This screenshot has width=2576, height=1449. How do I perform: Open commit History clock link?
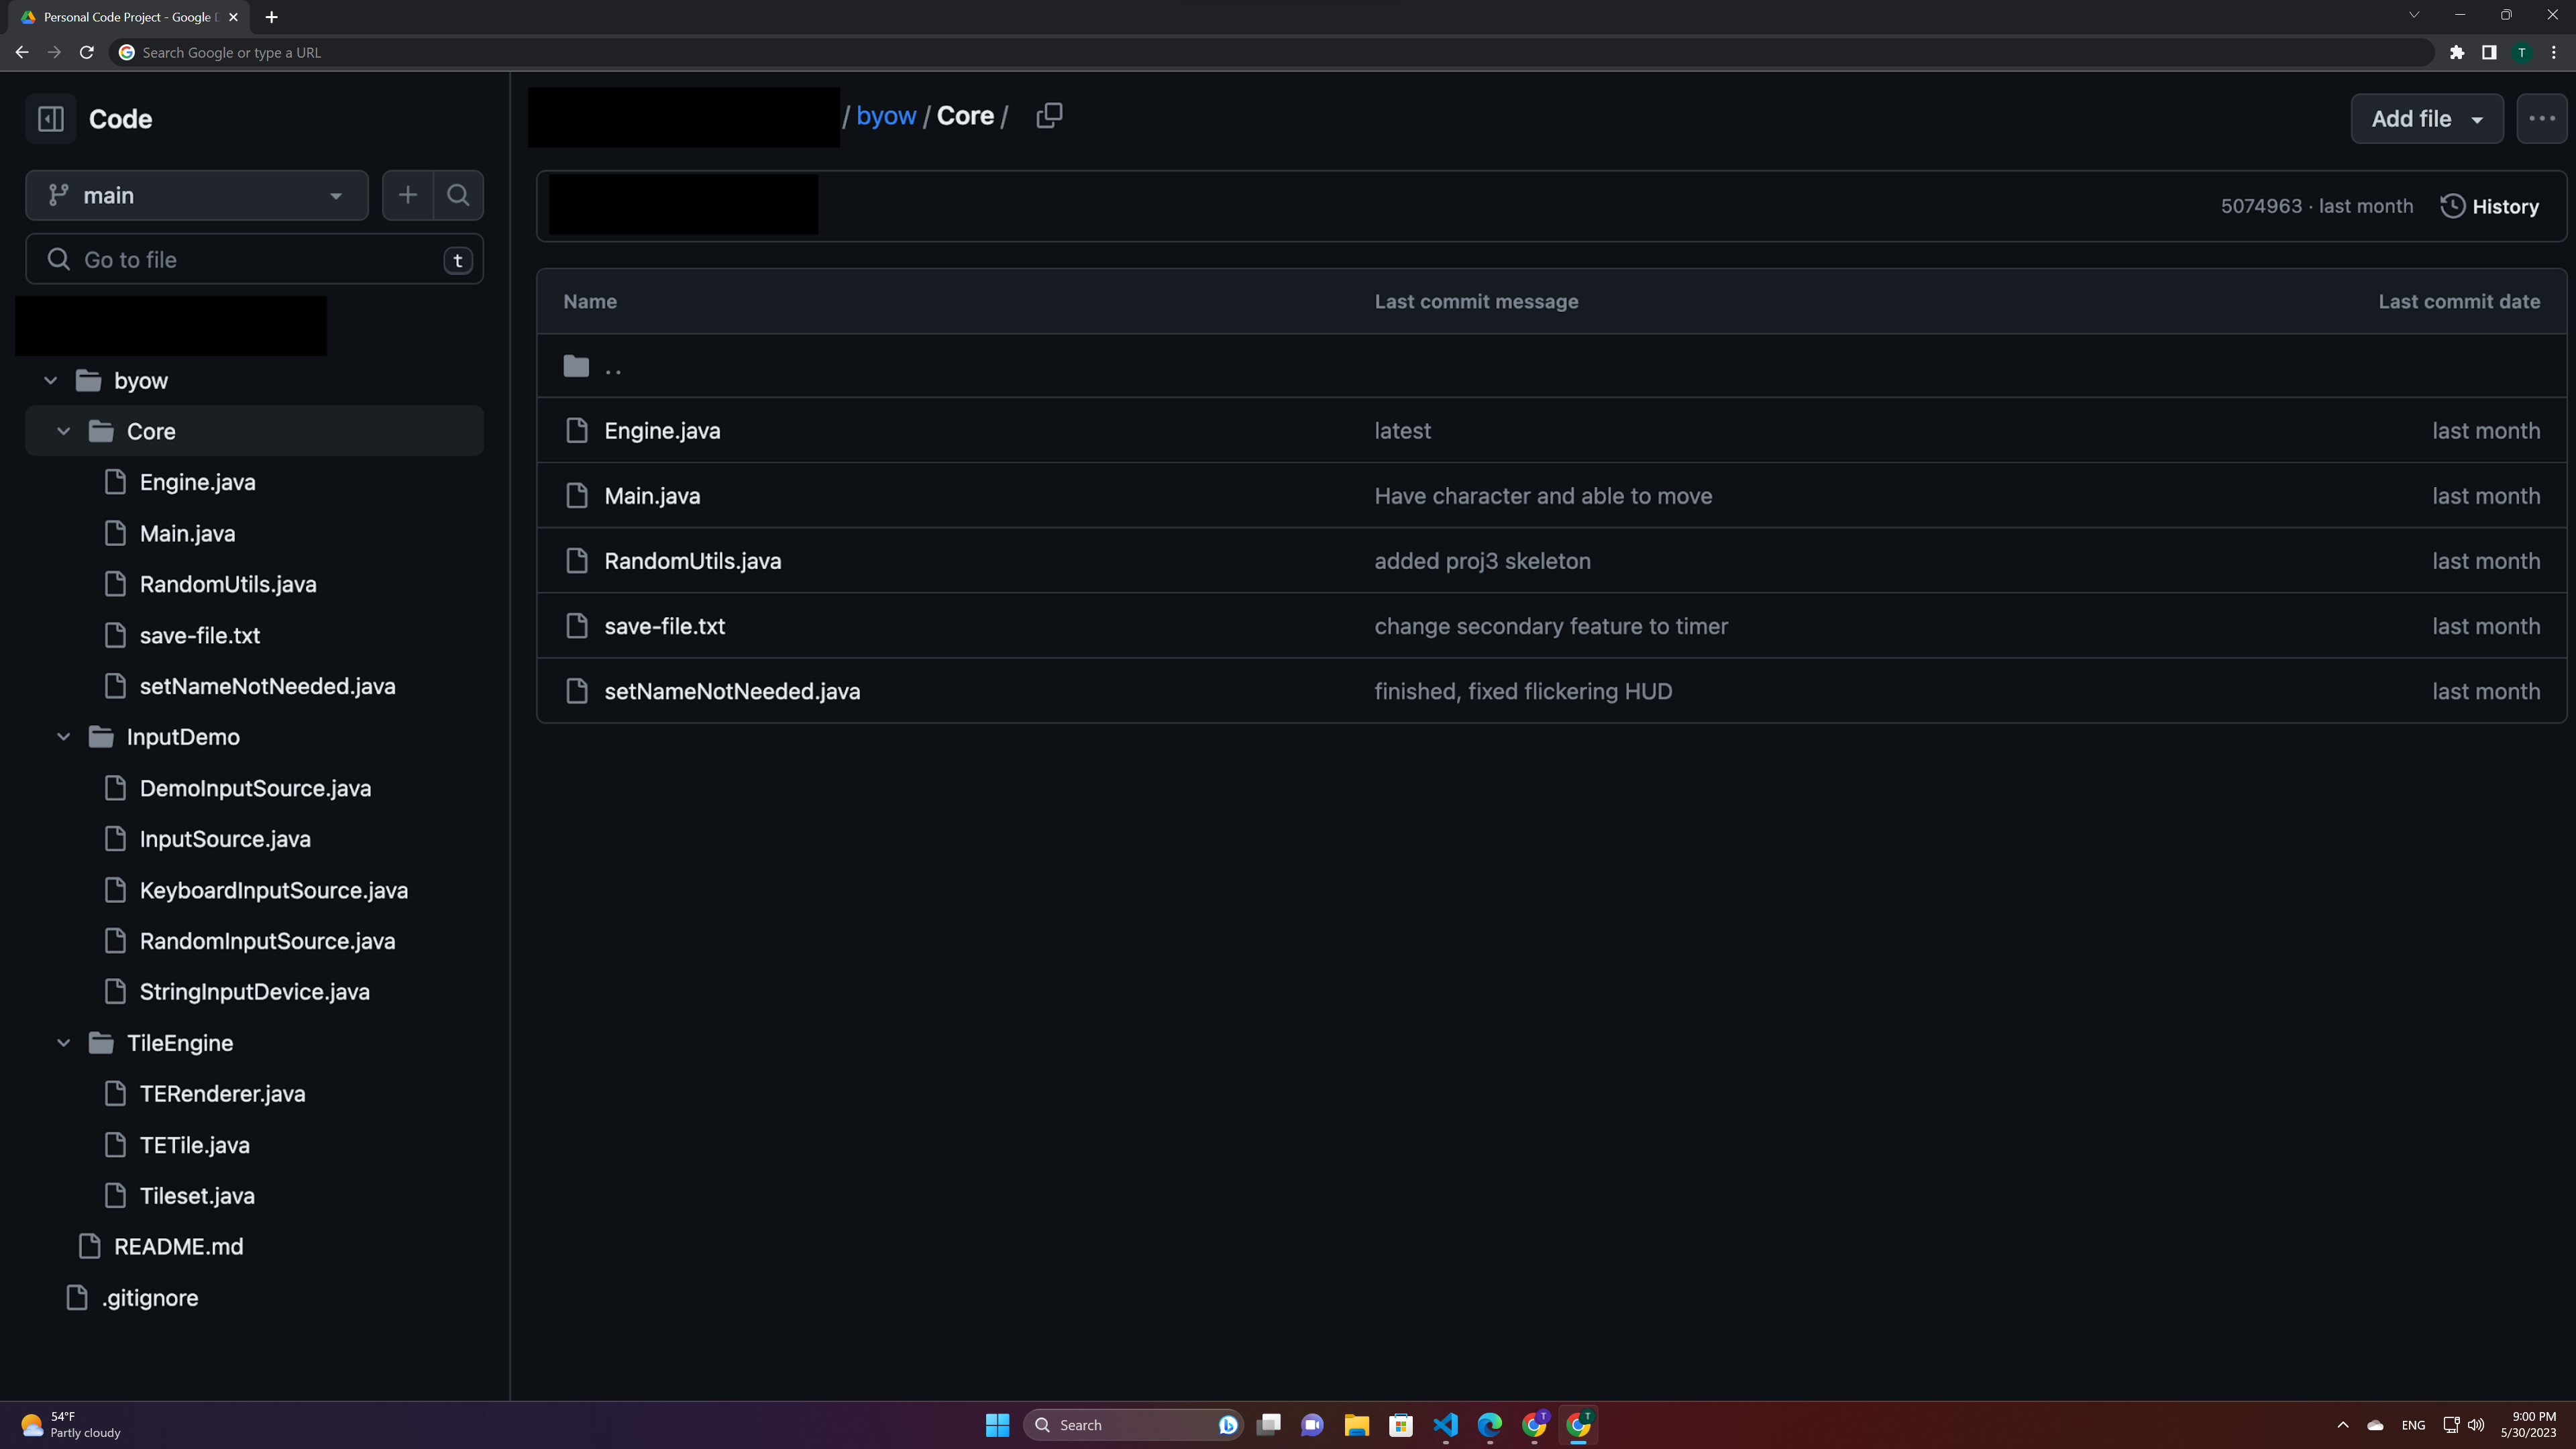(x=2490, y=206)
